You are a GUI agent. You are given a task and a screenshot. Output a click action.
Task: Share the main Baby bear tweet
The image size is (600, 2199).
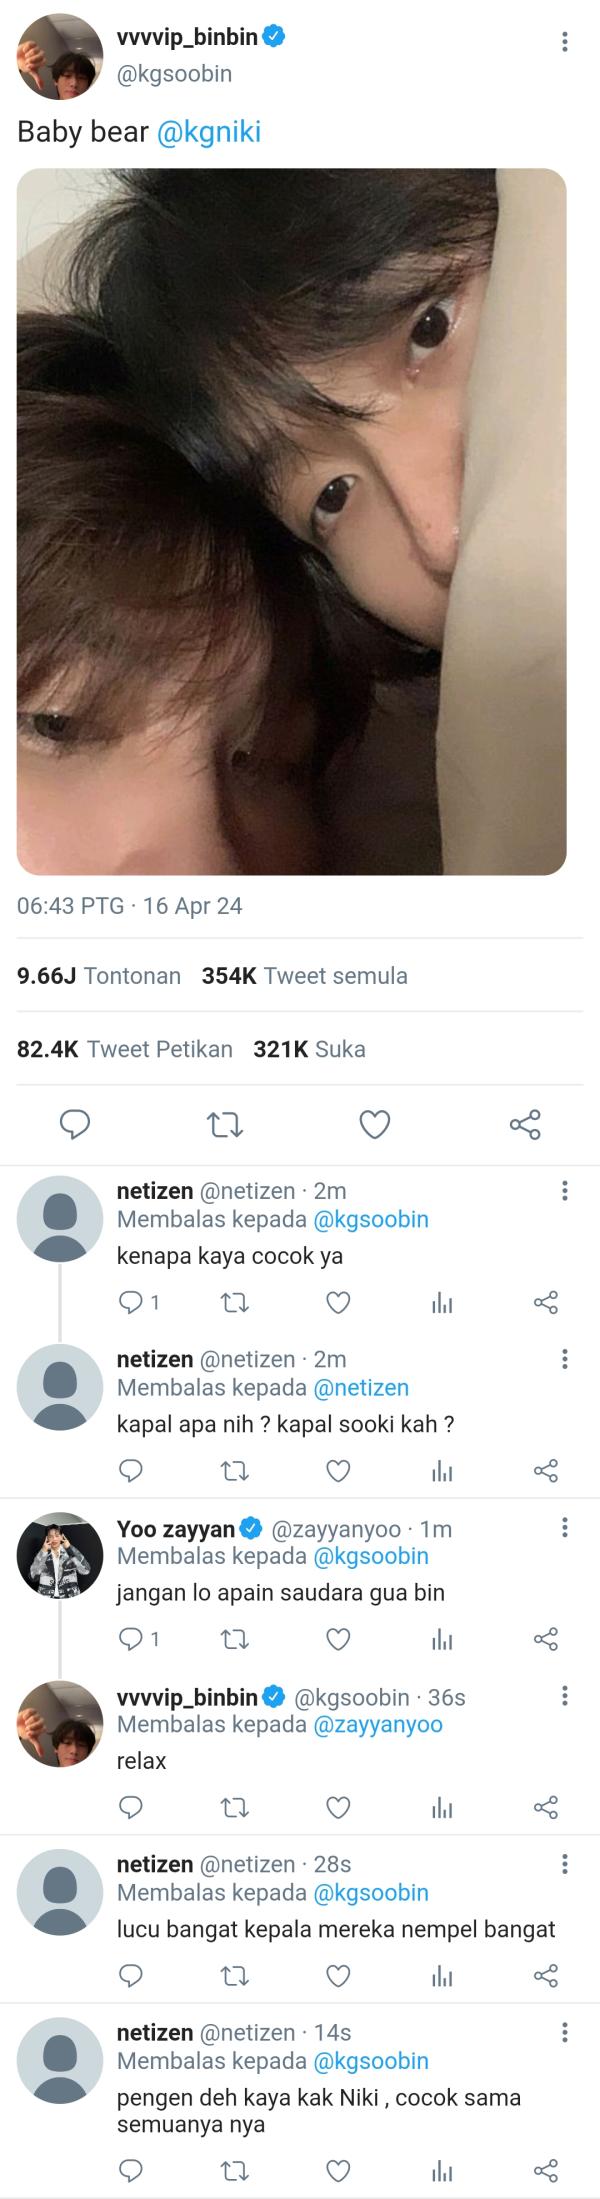click(x=525, y=1125)
